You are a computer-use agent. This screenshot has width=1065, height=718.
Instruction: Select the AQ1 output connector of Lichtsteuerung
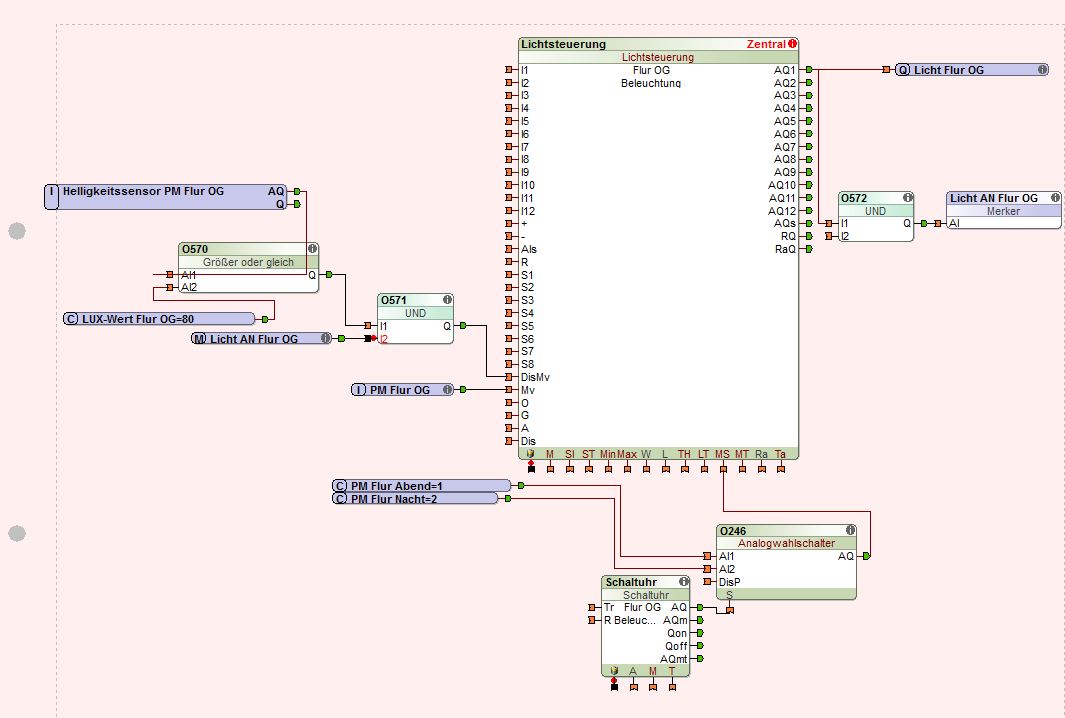(809, 69)
